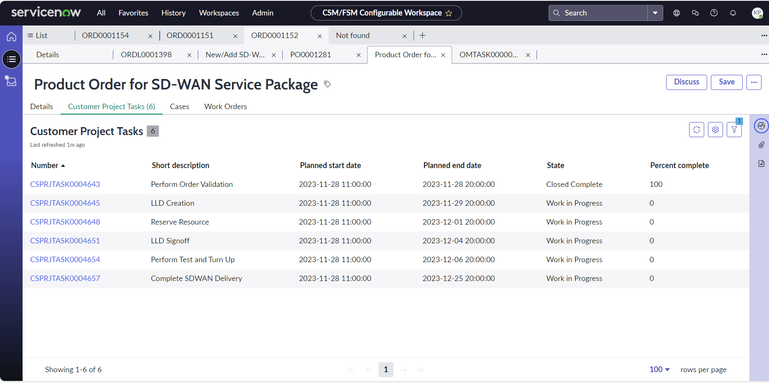The width and height of the screenshot is (769, 383).
Task: Switch to the OMTASK sub-tab
Action: click(x=488, y=55)
